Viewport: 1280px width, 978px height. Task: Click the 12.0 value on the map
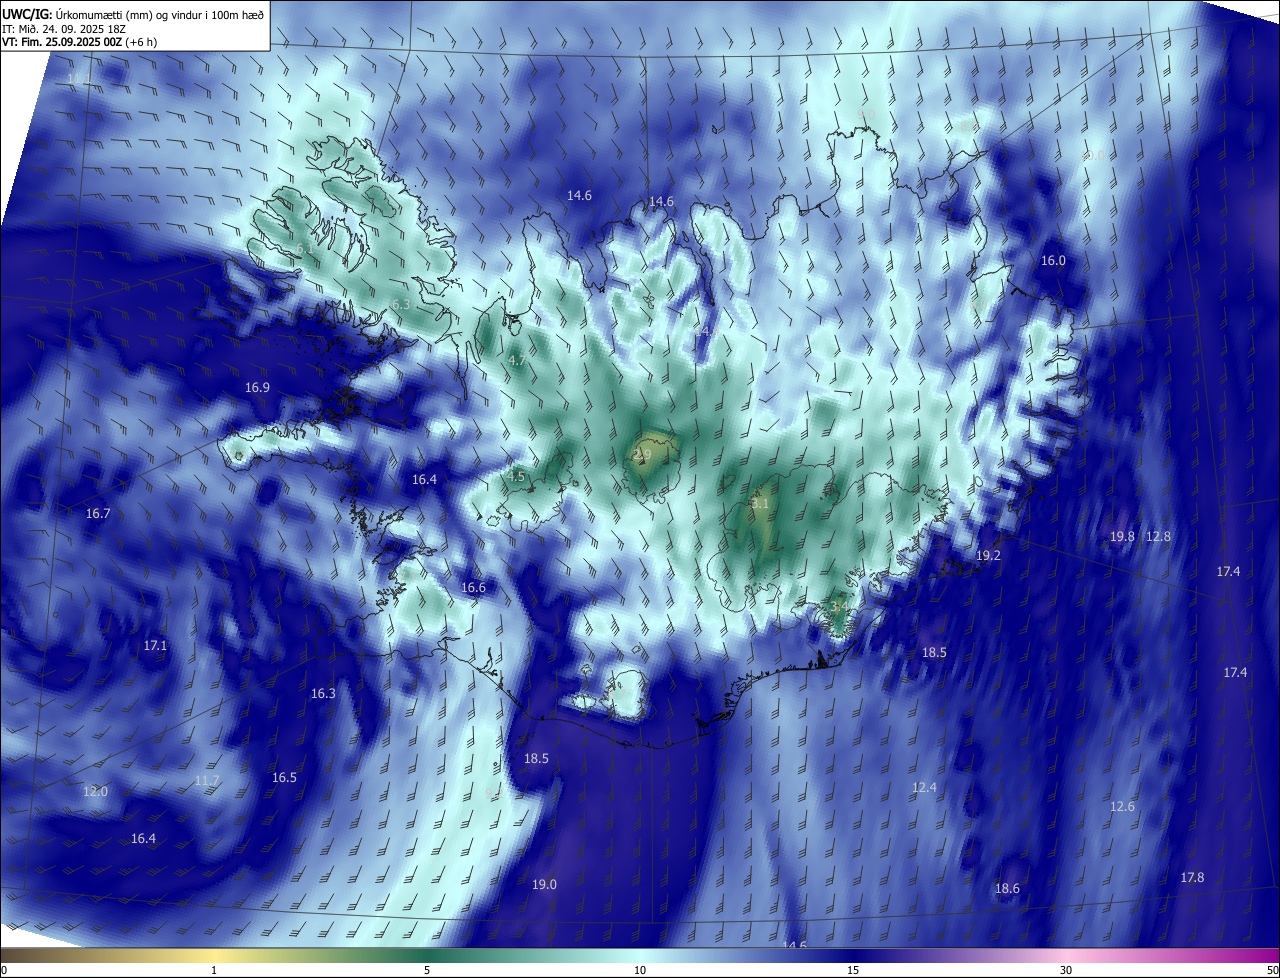tap(95, 791)
